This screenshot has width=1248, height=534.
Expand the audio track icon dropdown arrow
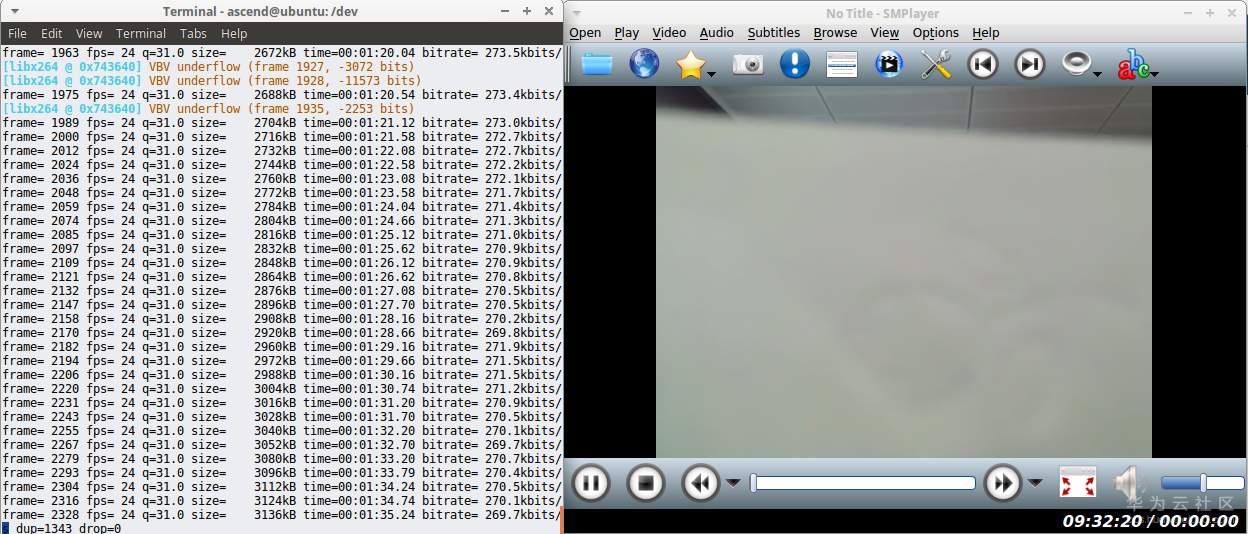(1097, 73)
